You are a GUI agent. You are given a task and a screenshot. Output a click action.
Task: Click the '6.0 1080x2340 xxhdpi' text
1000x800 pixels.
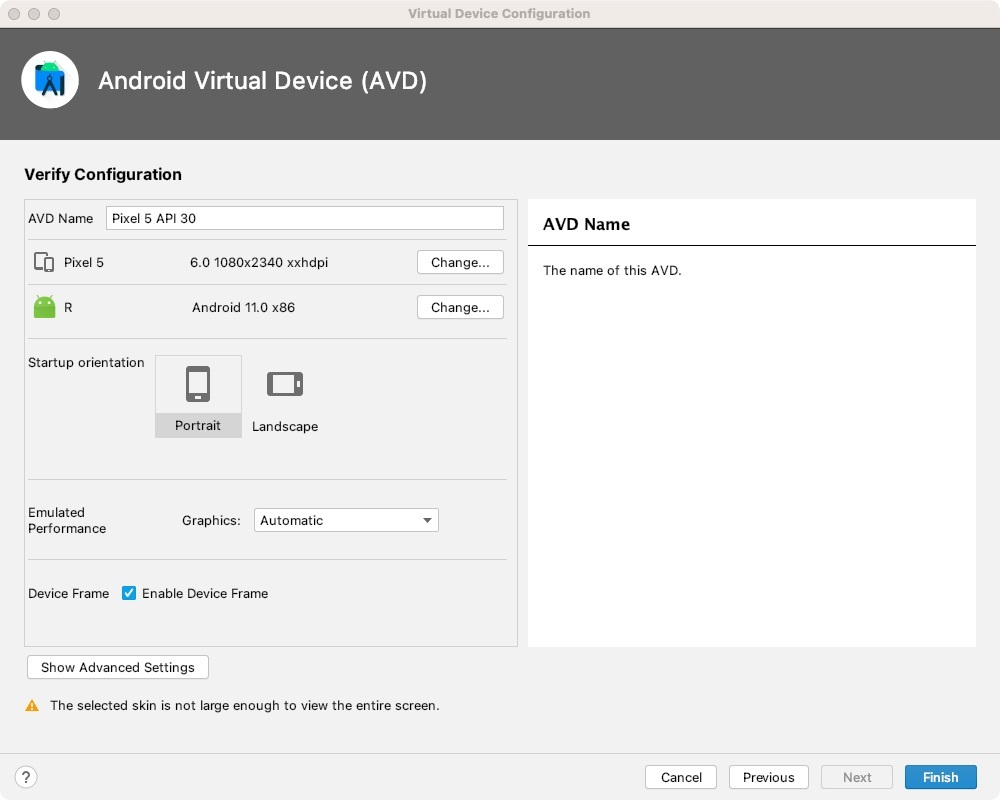coord(259,262)
